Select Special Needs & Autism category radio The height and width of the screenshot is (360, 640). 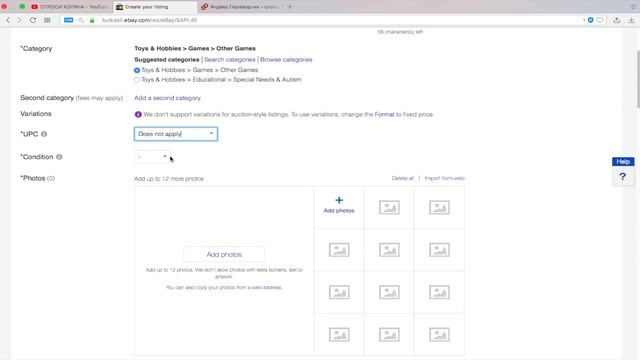[x=137, y=80]
